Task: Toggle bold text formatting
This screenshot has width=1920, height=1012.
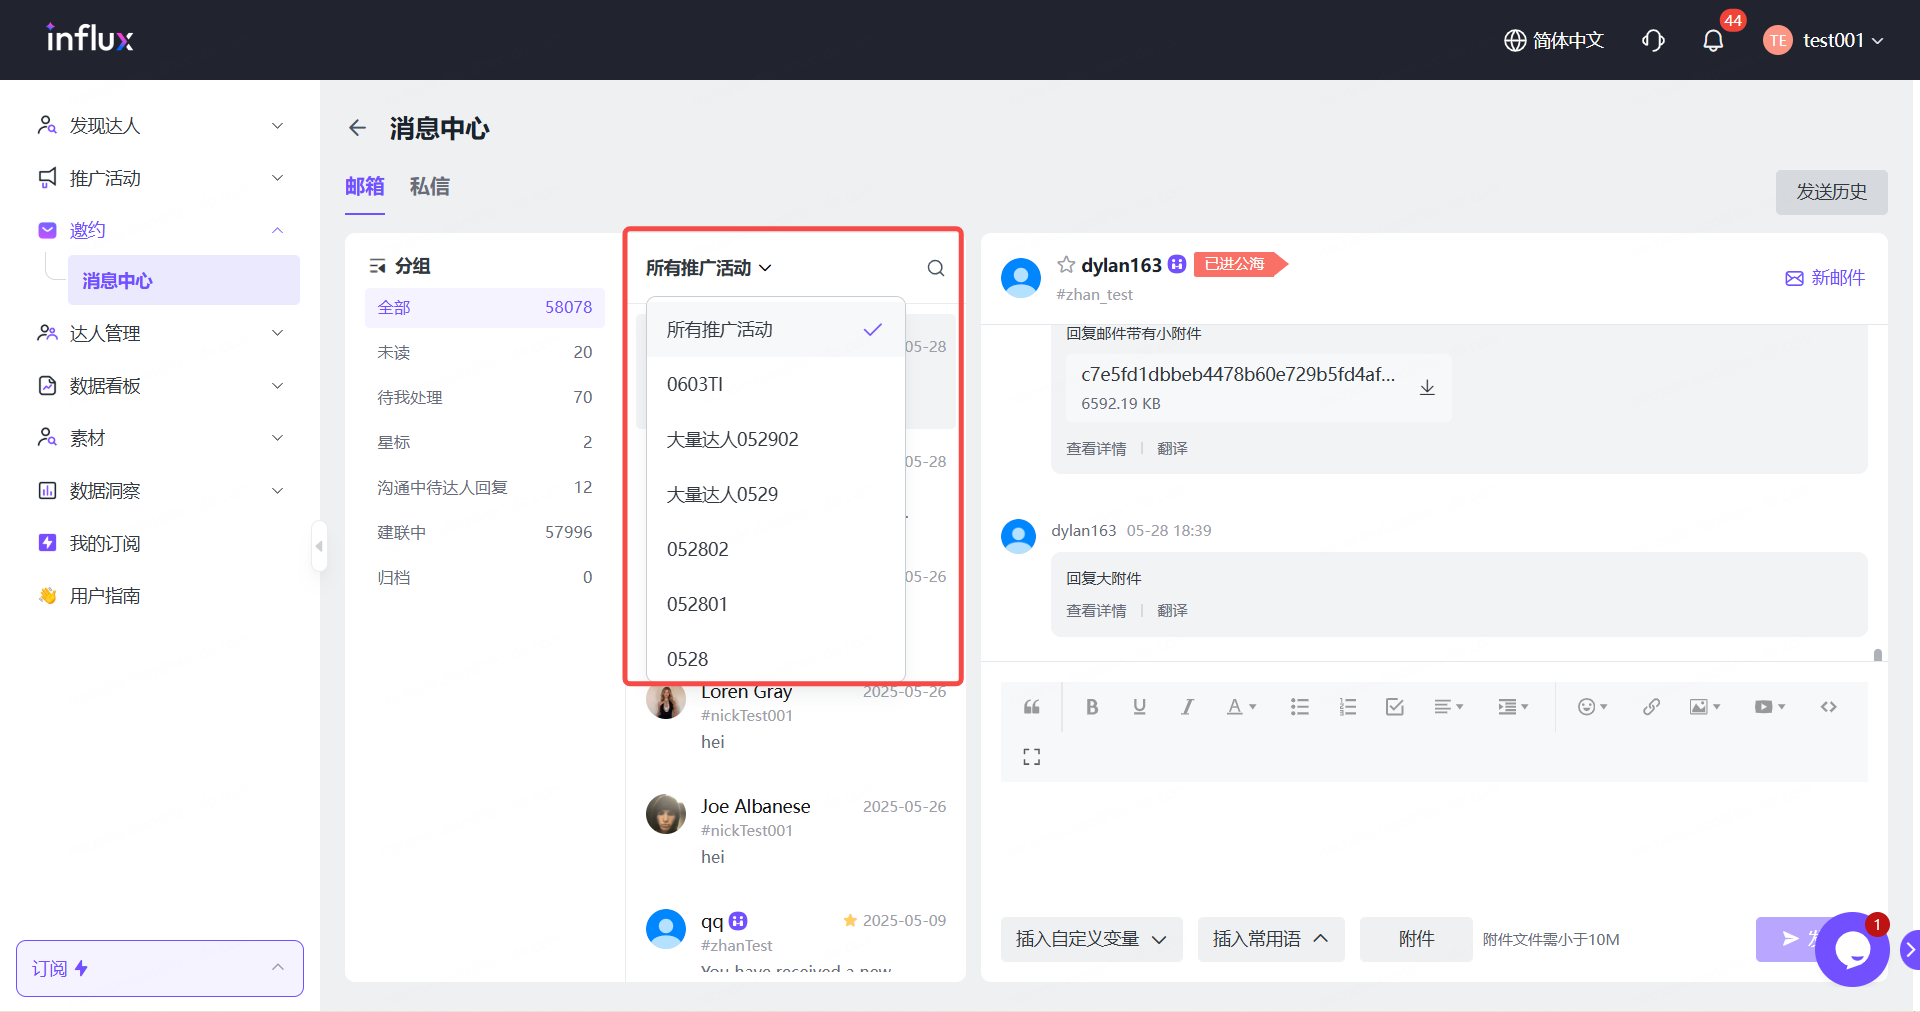Action: coord(1092,707)
